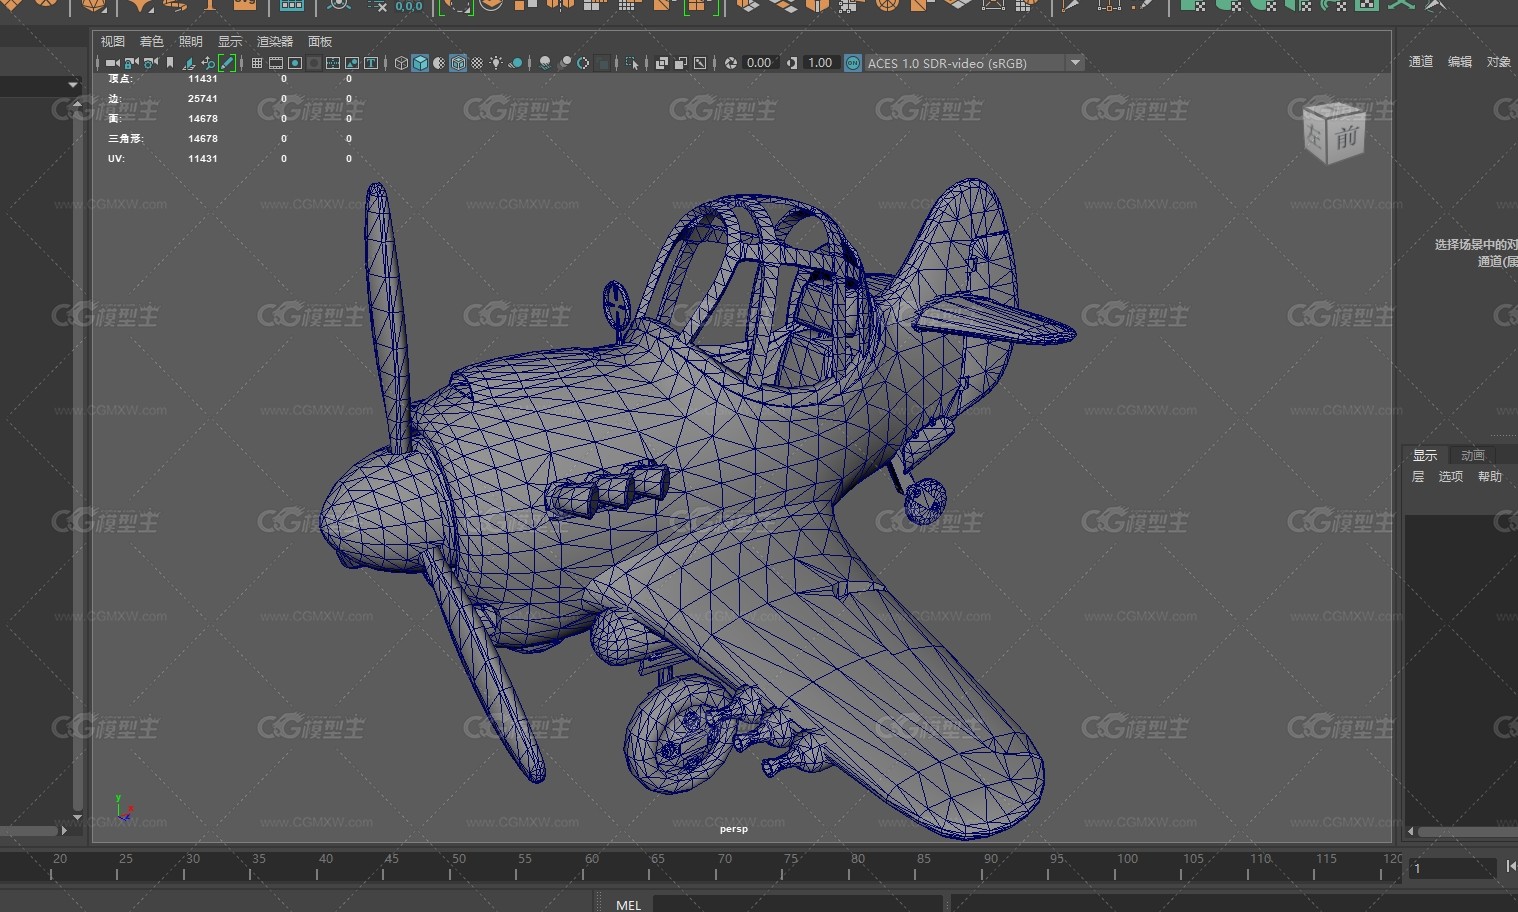Screen dimensions: 1518x912
Task: Click the Safe Title icon
Action: click(371, 63)
